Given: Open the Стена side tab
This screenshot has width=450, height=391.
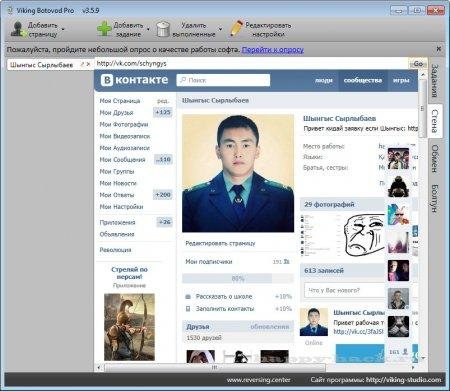Looking at the screenshot, I should coord(435,121).
